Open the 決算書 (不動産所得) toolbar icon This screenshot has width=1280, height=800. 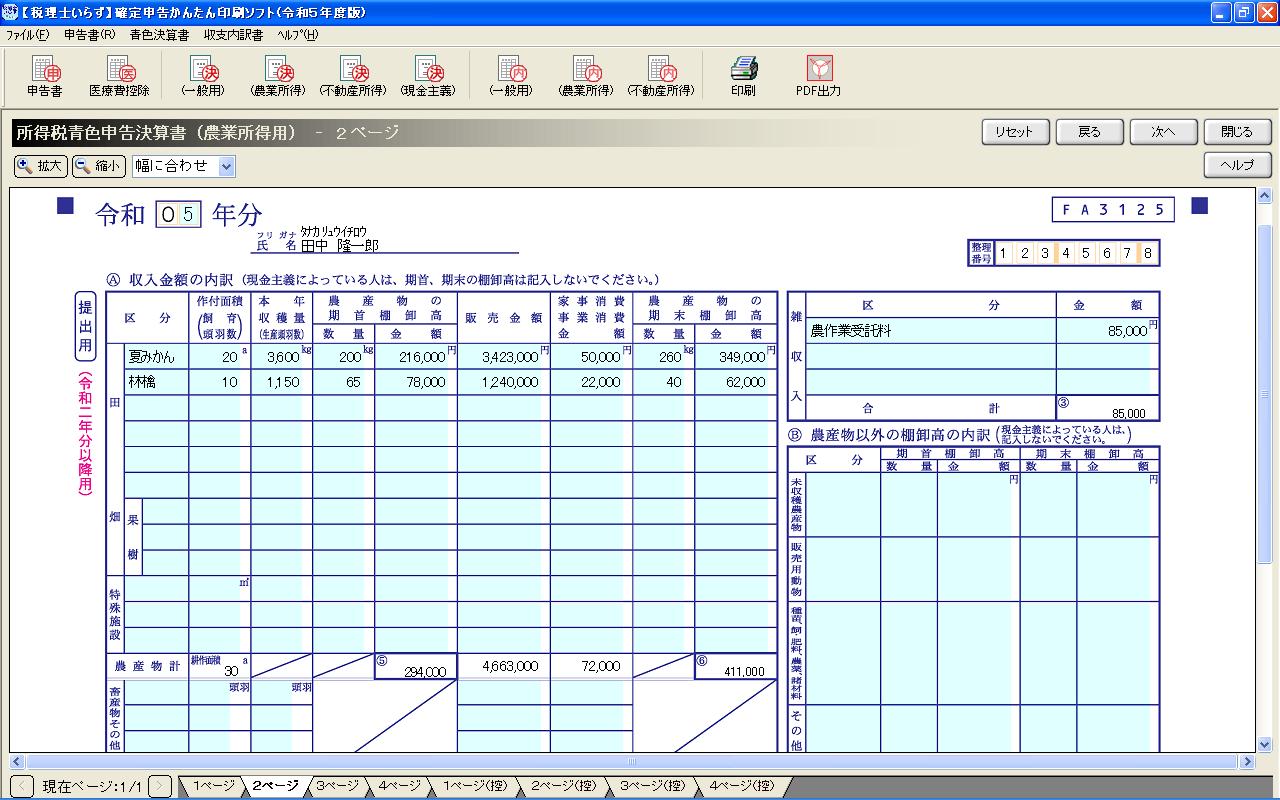pyautogui.click(x=352, y=76)
